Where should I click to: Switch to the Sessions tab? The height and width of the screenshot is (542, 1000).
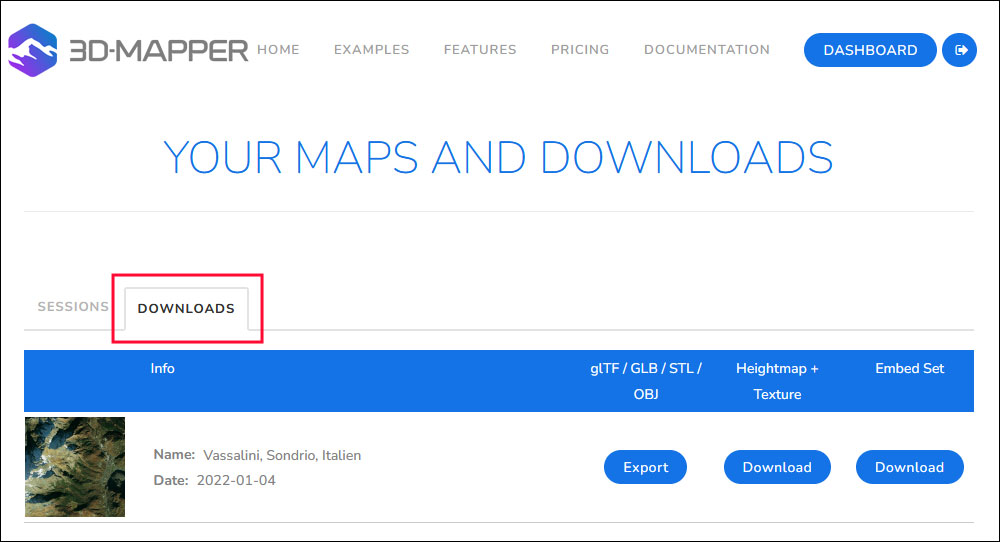click(73, 307)
